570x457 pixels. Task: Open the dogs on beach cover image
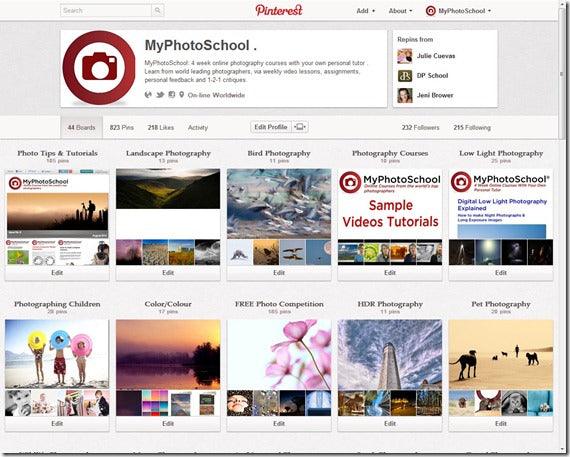pos(501,354)
